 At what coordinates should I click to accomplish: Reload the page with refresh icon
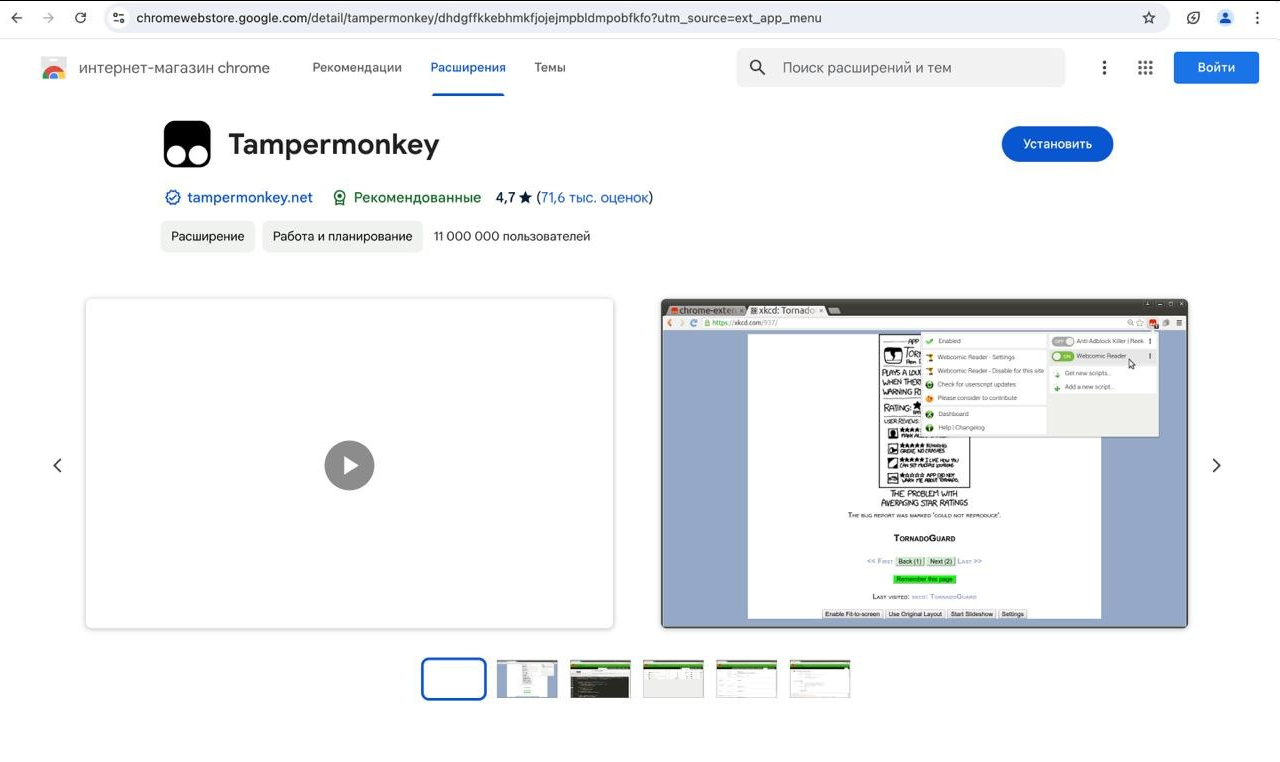click(x=81, y=18)
